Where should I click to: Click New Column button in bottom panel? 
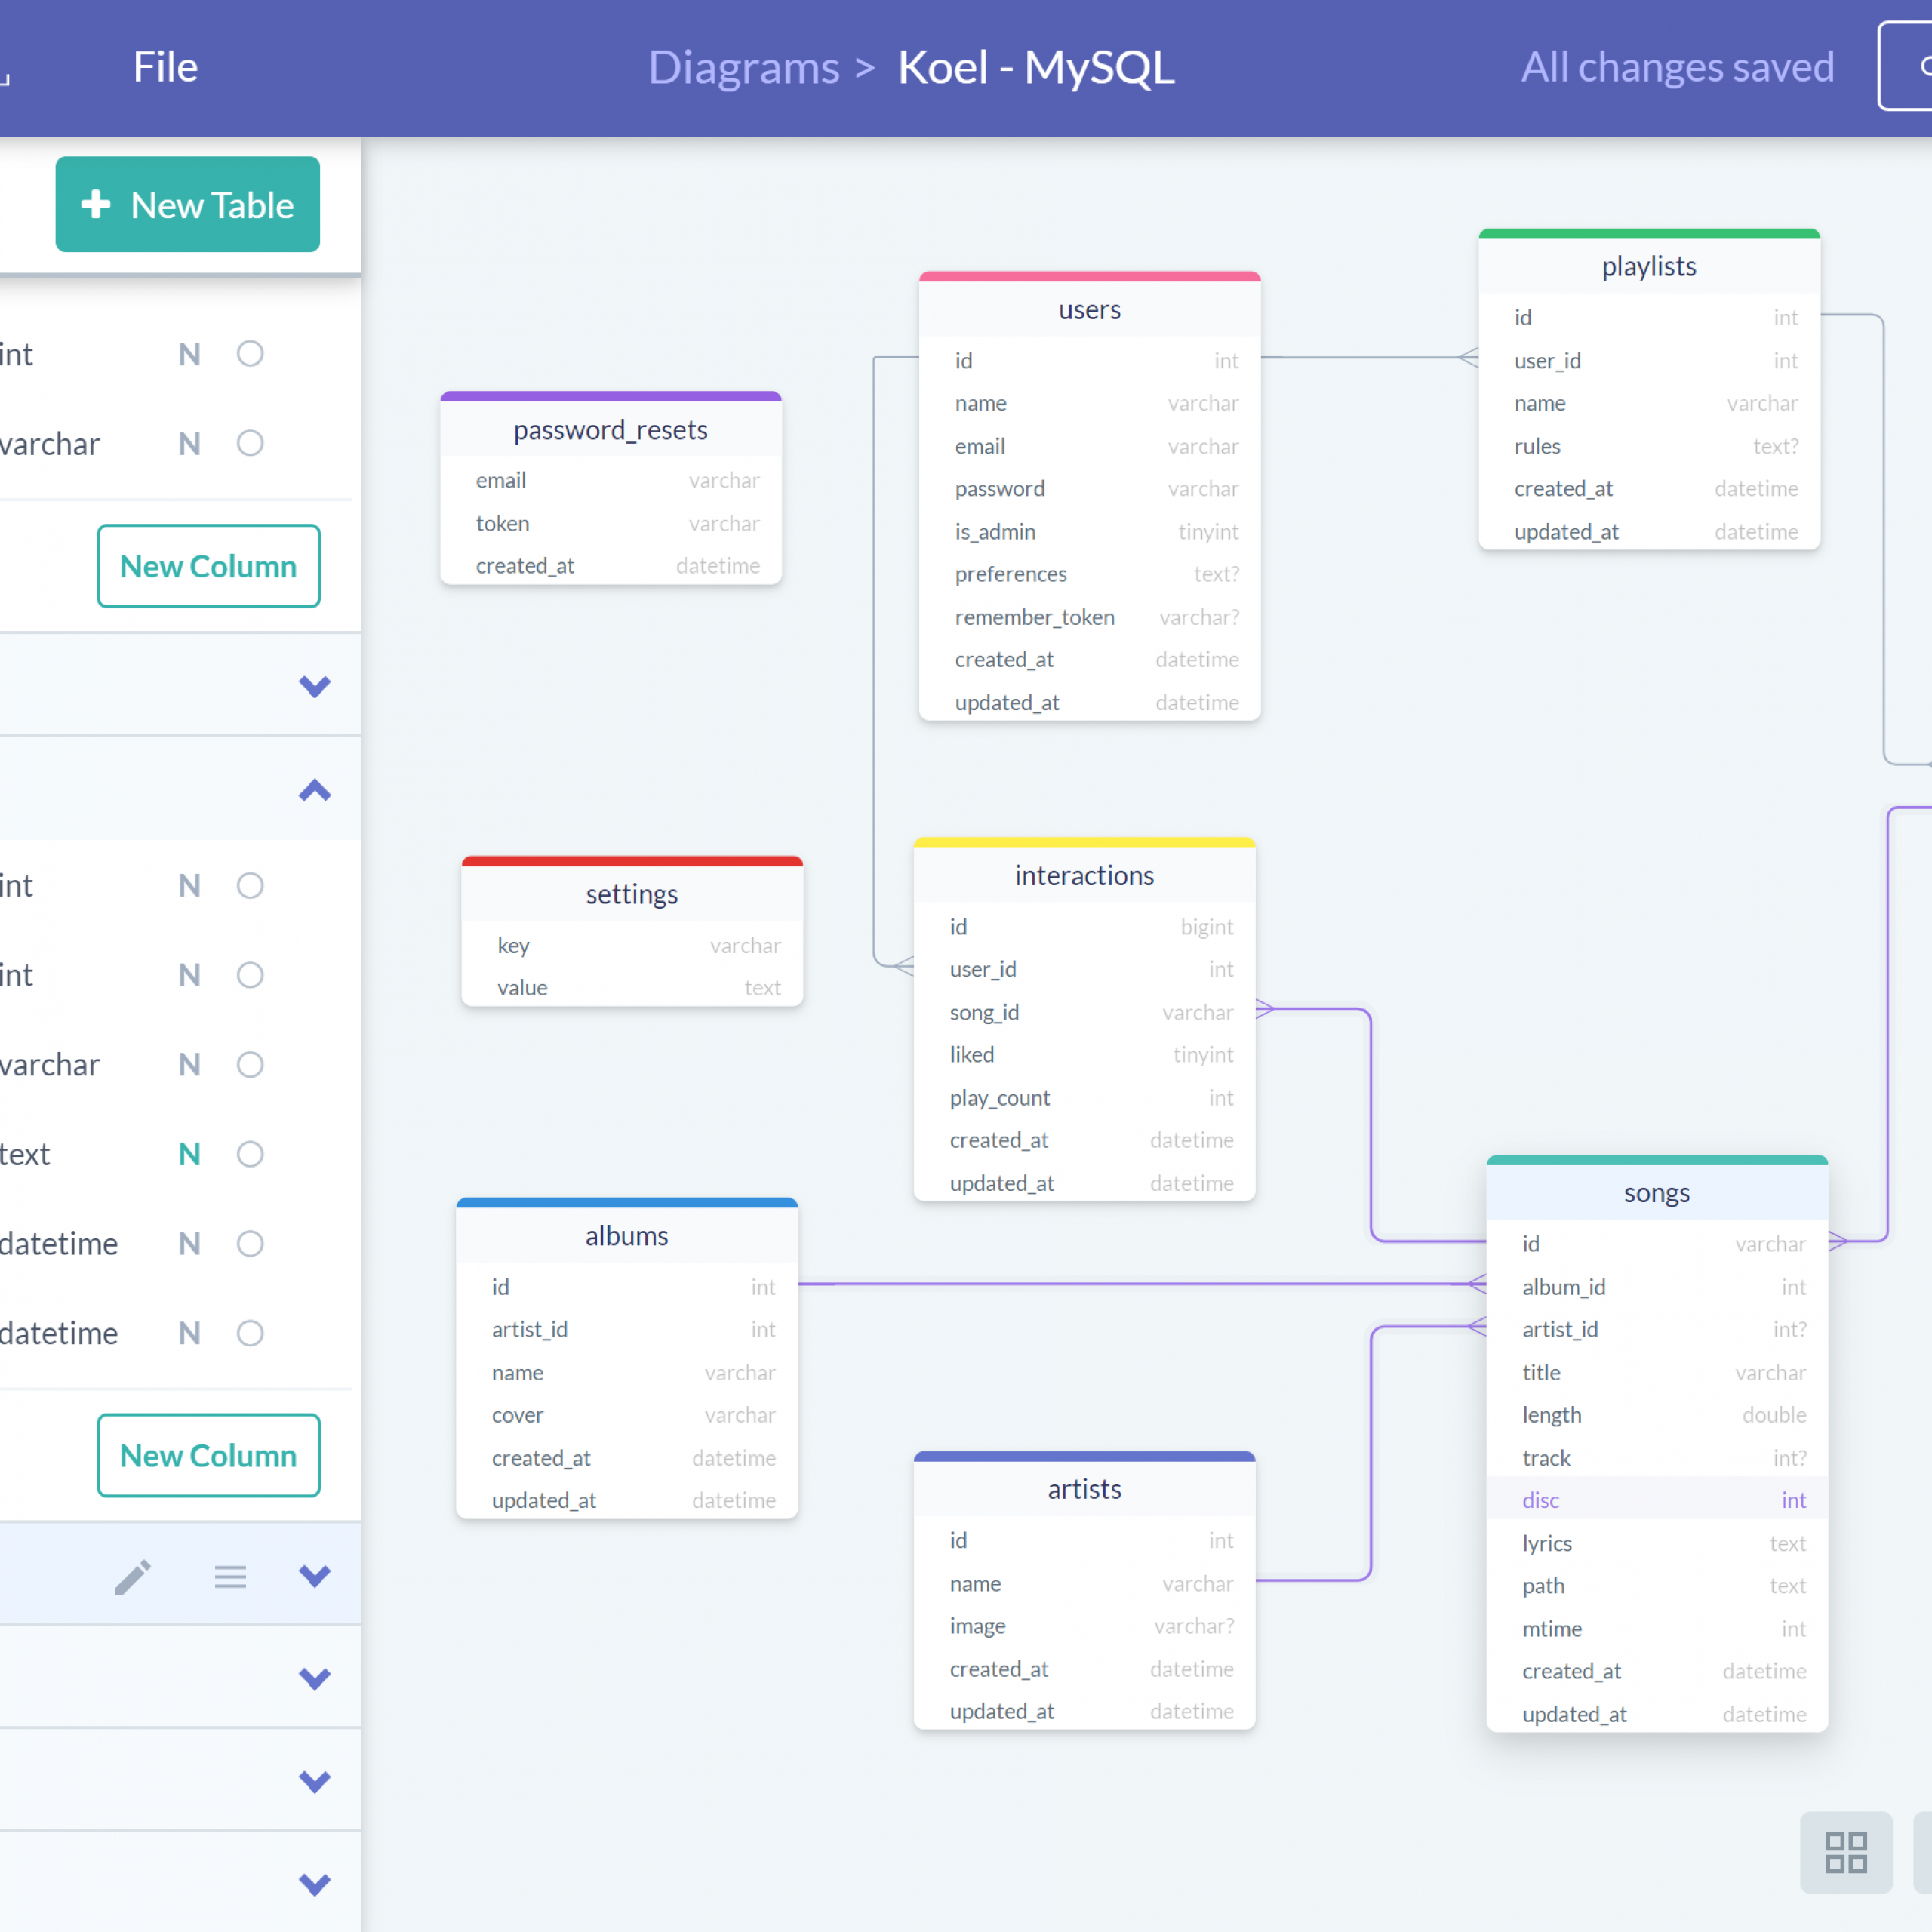[x=207, y=1454]
